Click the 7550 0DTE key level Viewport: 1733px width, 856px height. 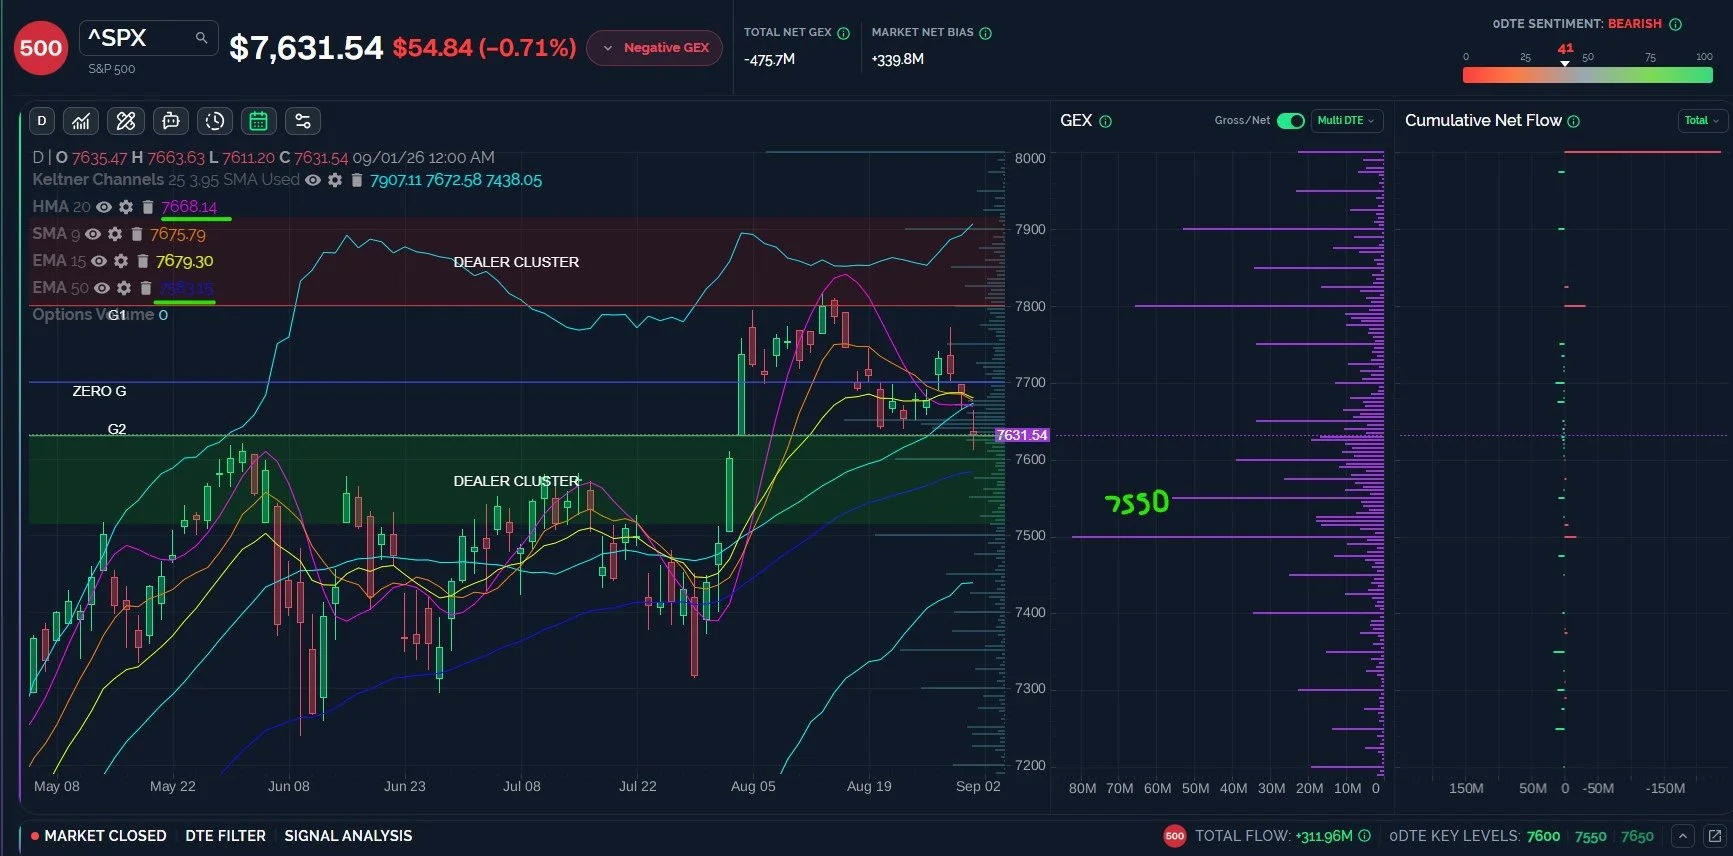[1590, 836]
